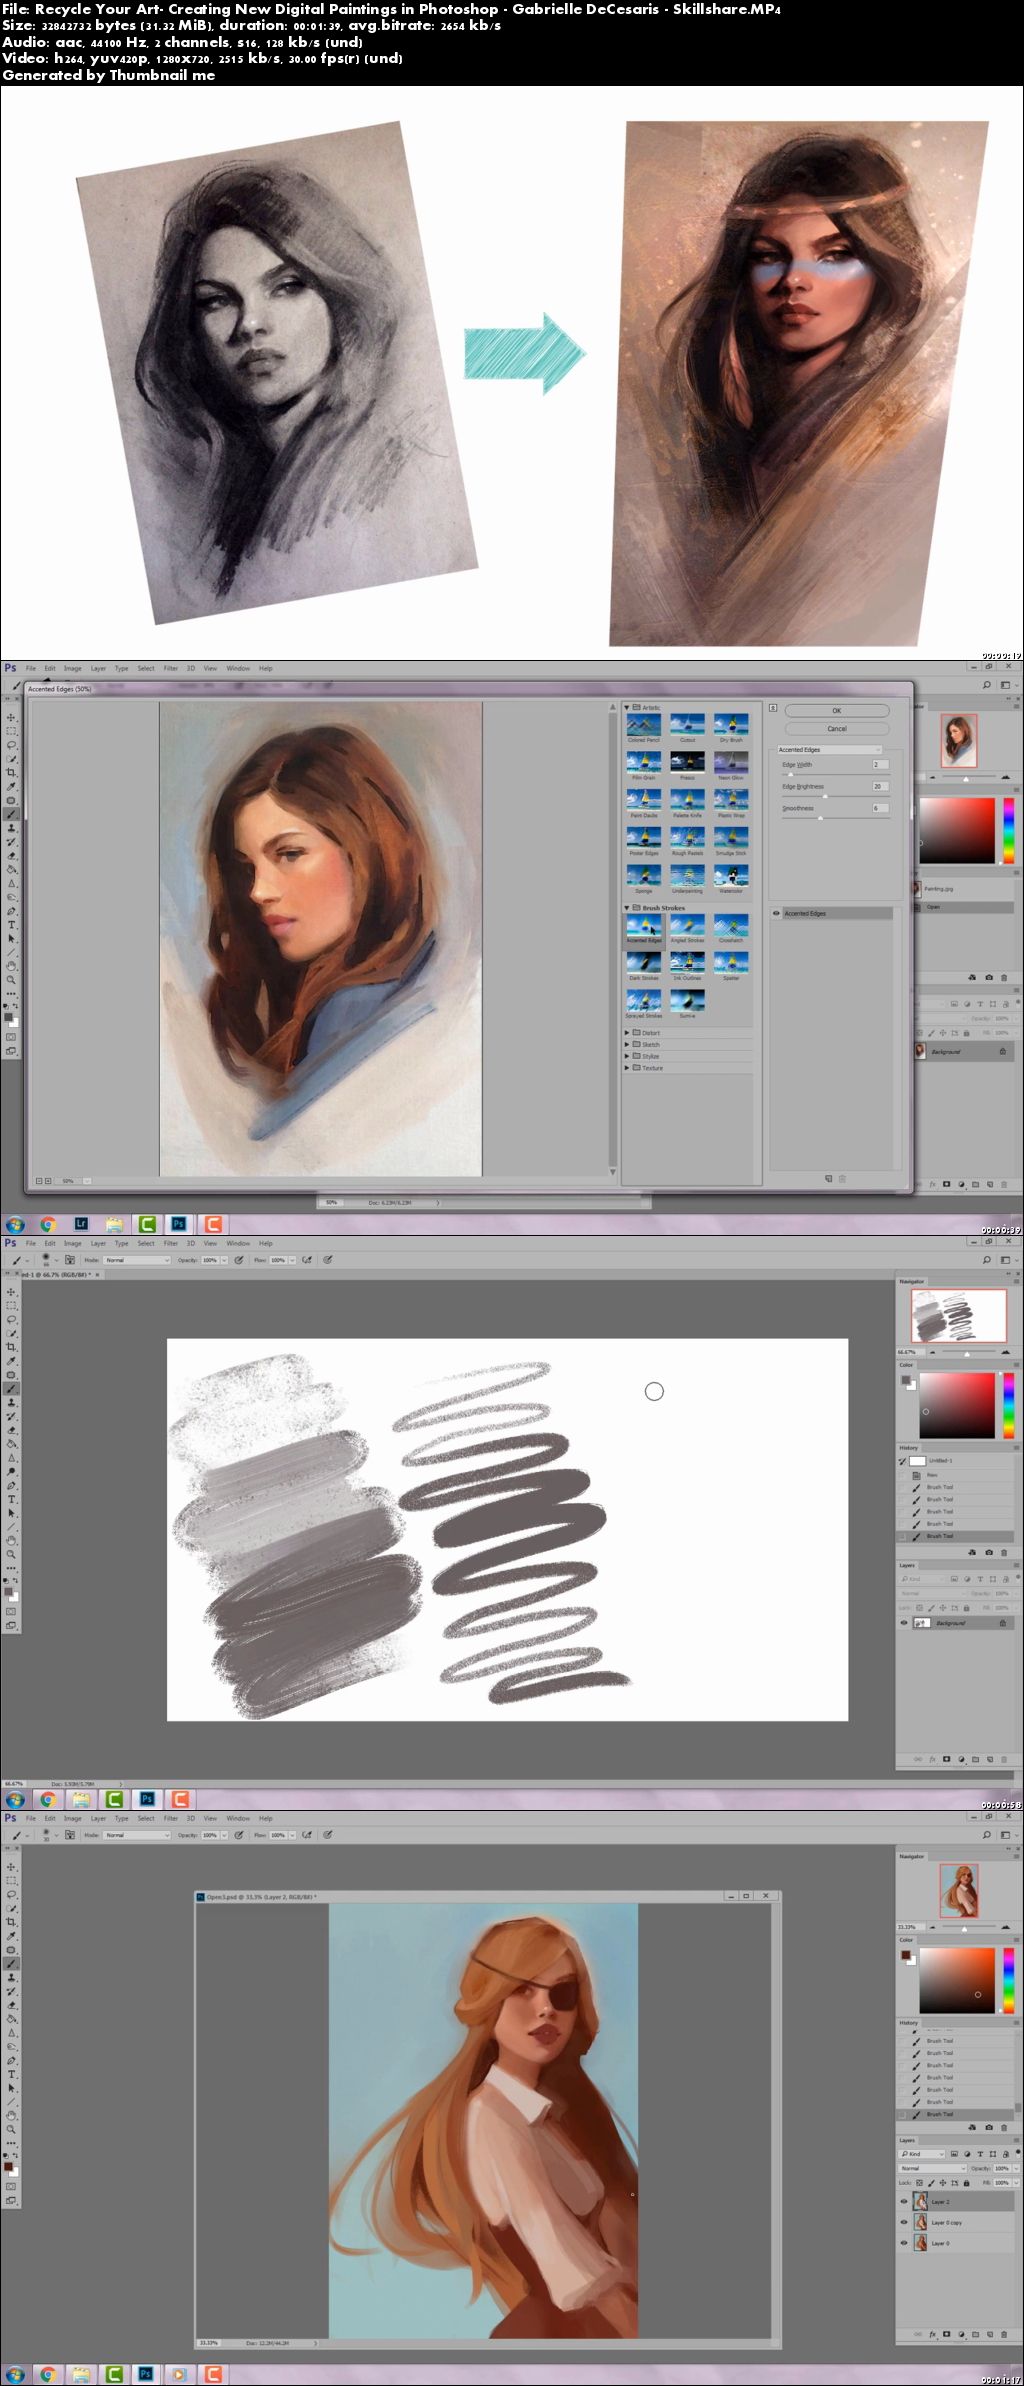The image size is (1024, 2386).
Task: Select Eyedropper tool in the eyepatch portrait frame
Action: coord(12,1936)
